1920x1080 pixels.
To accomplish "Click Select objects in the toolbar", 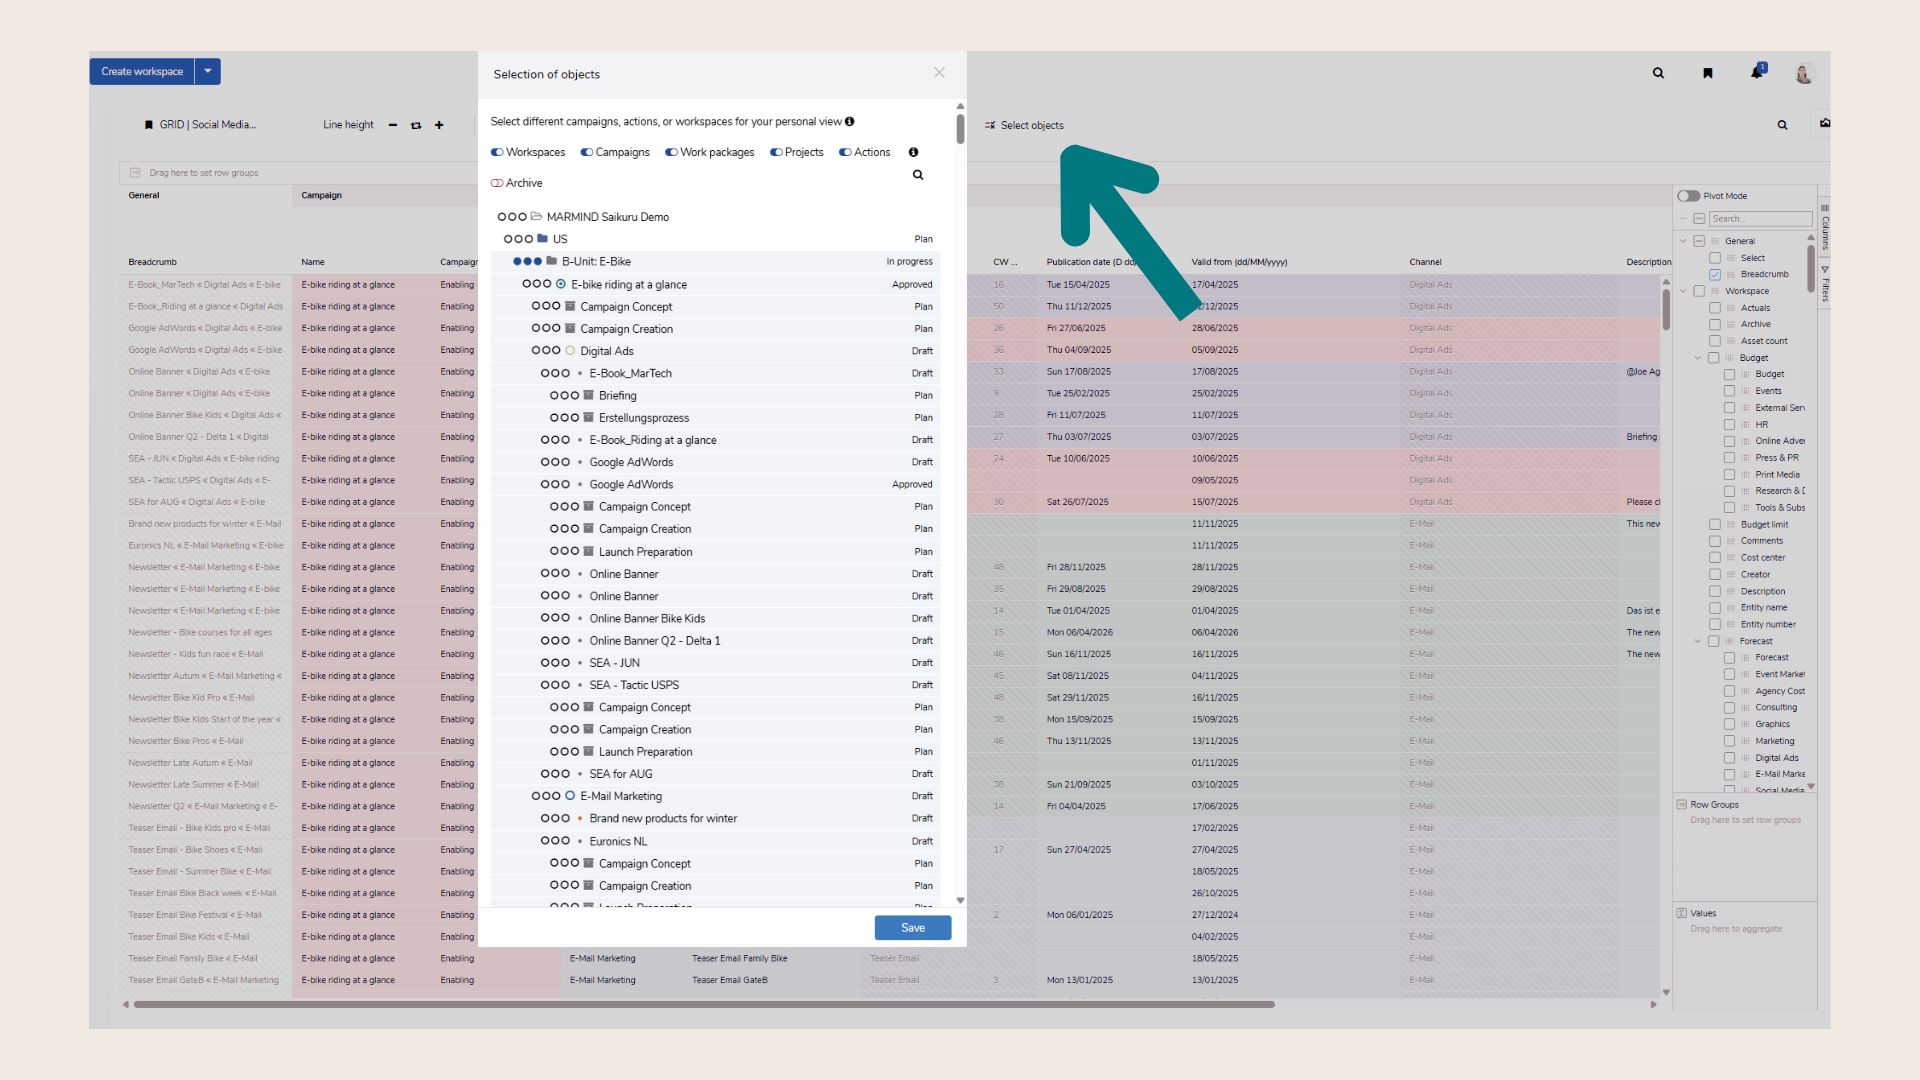I will tap(1024, 125).
